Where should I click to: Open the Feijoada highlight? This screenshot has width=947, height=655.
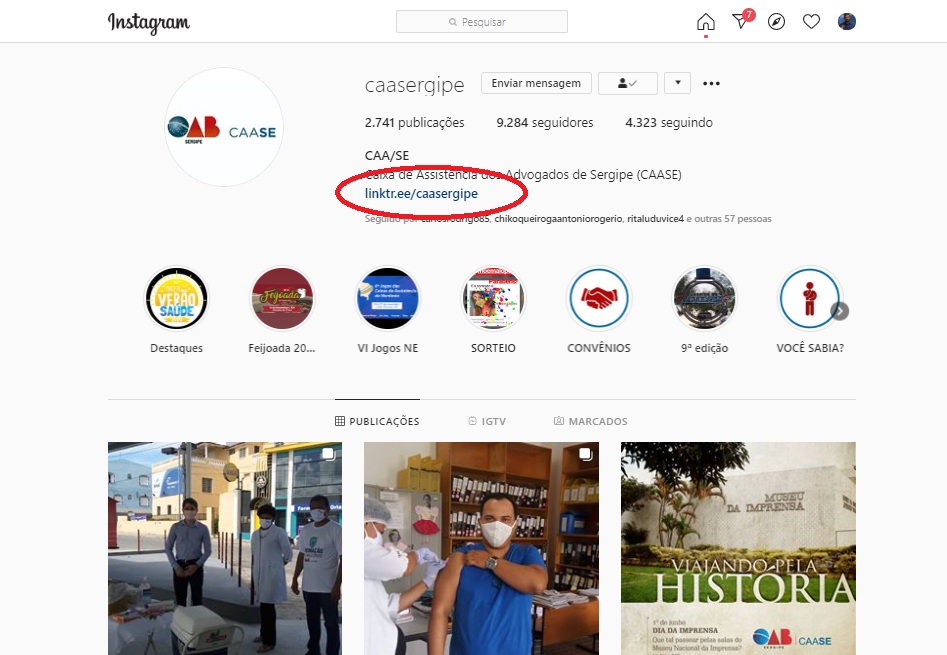click(282, 299)
